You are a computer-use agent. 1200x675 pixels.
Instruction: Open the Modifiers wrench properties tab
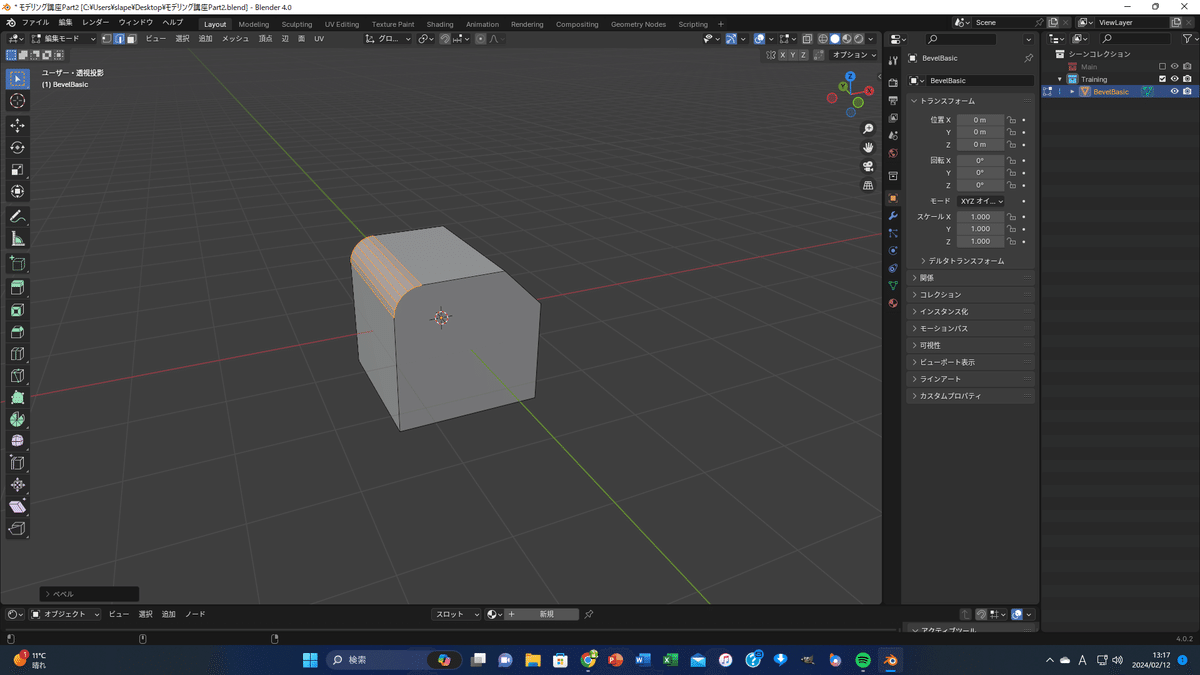(893, 216)
